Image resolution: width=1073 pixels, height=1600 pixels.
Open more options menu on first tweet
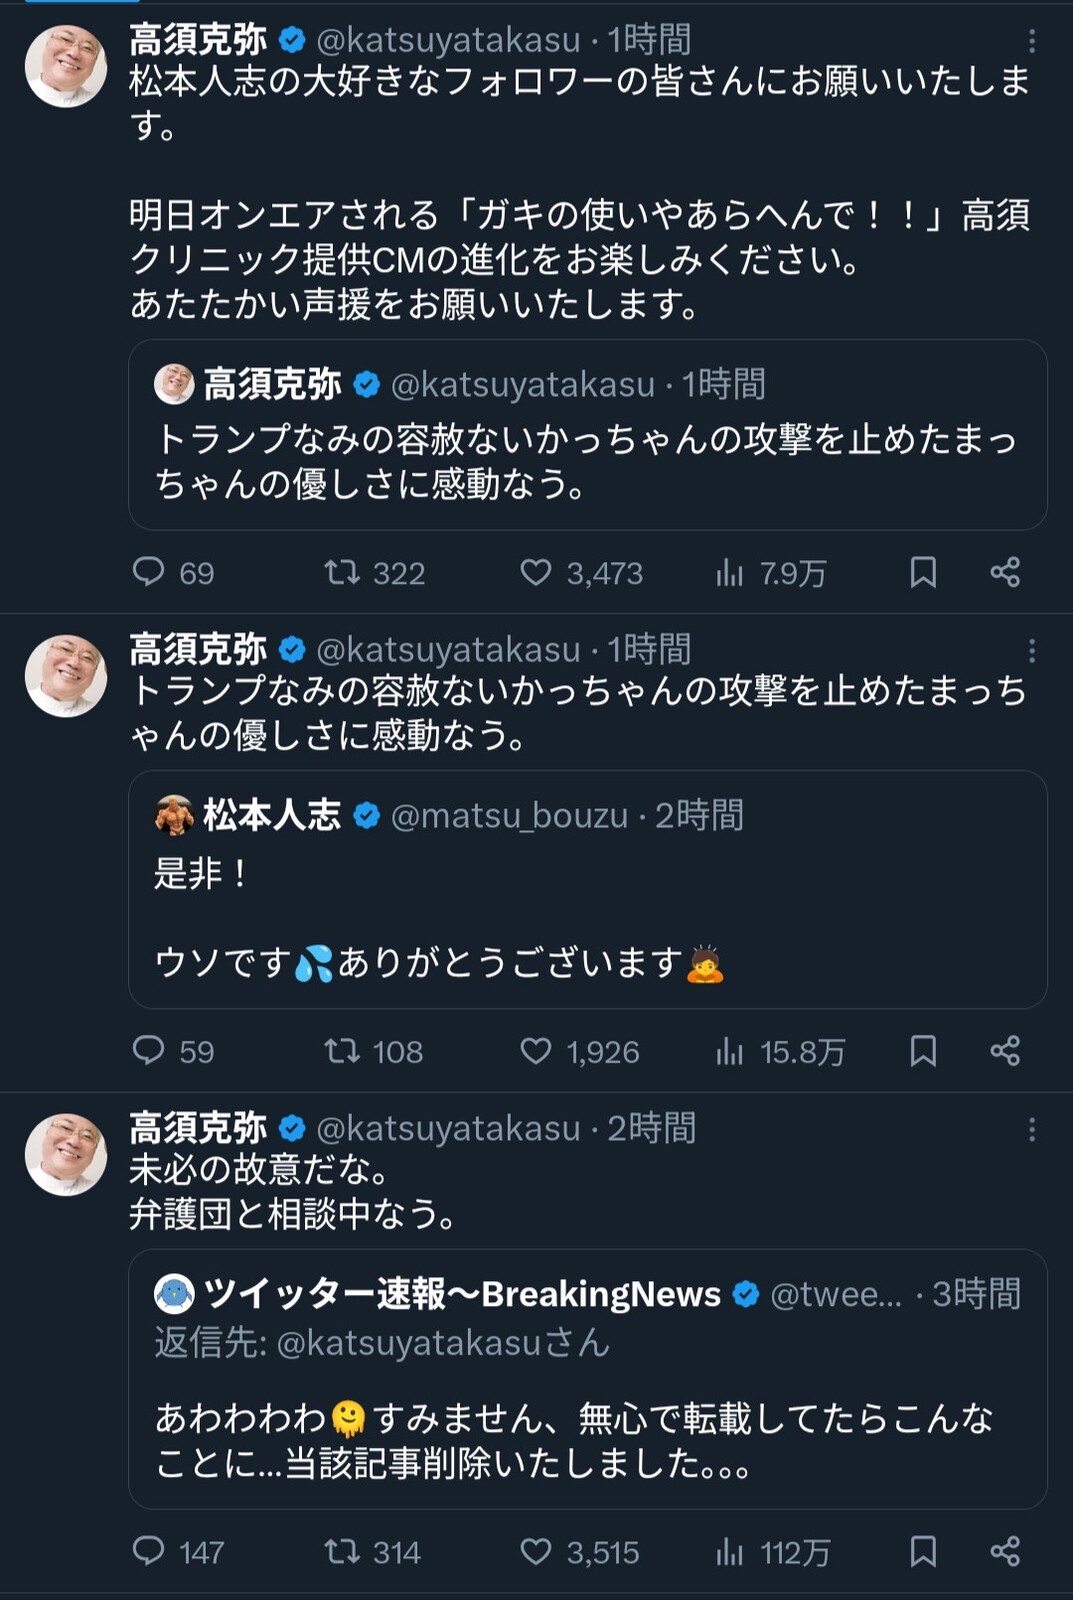coord(1031,40)
